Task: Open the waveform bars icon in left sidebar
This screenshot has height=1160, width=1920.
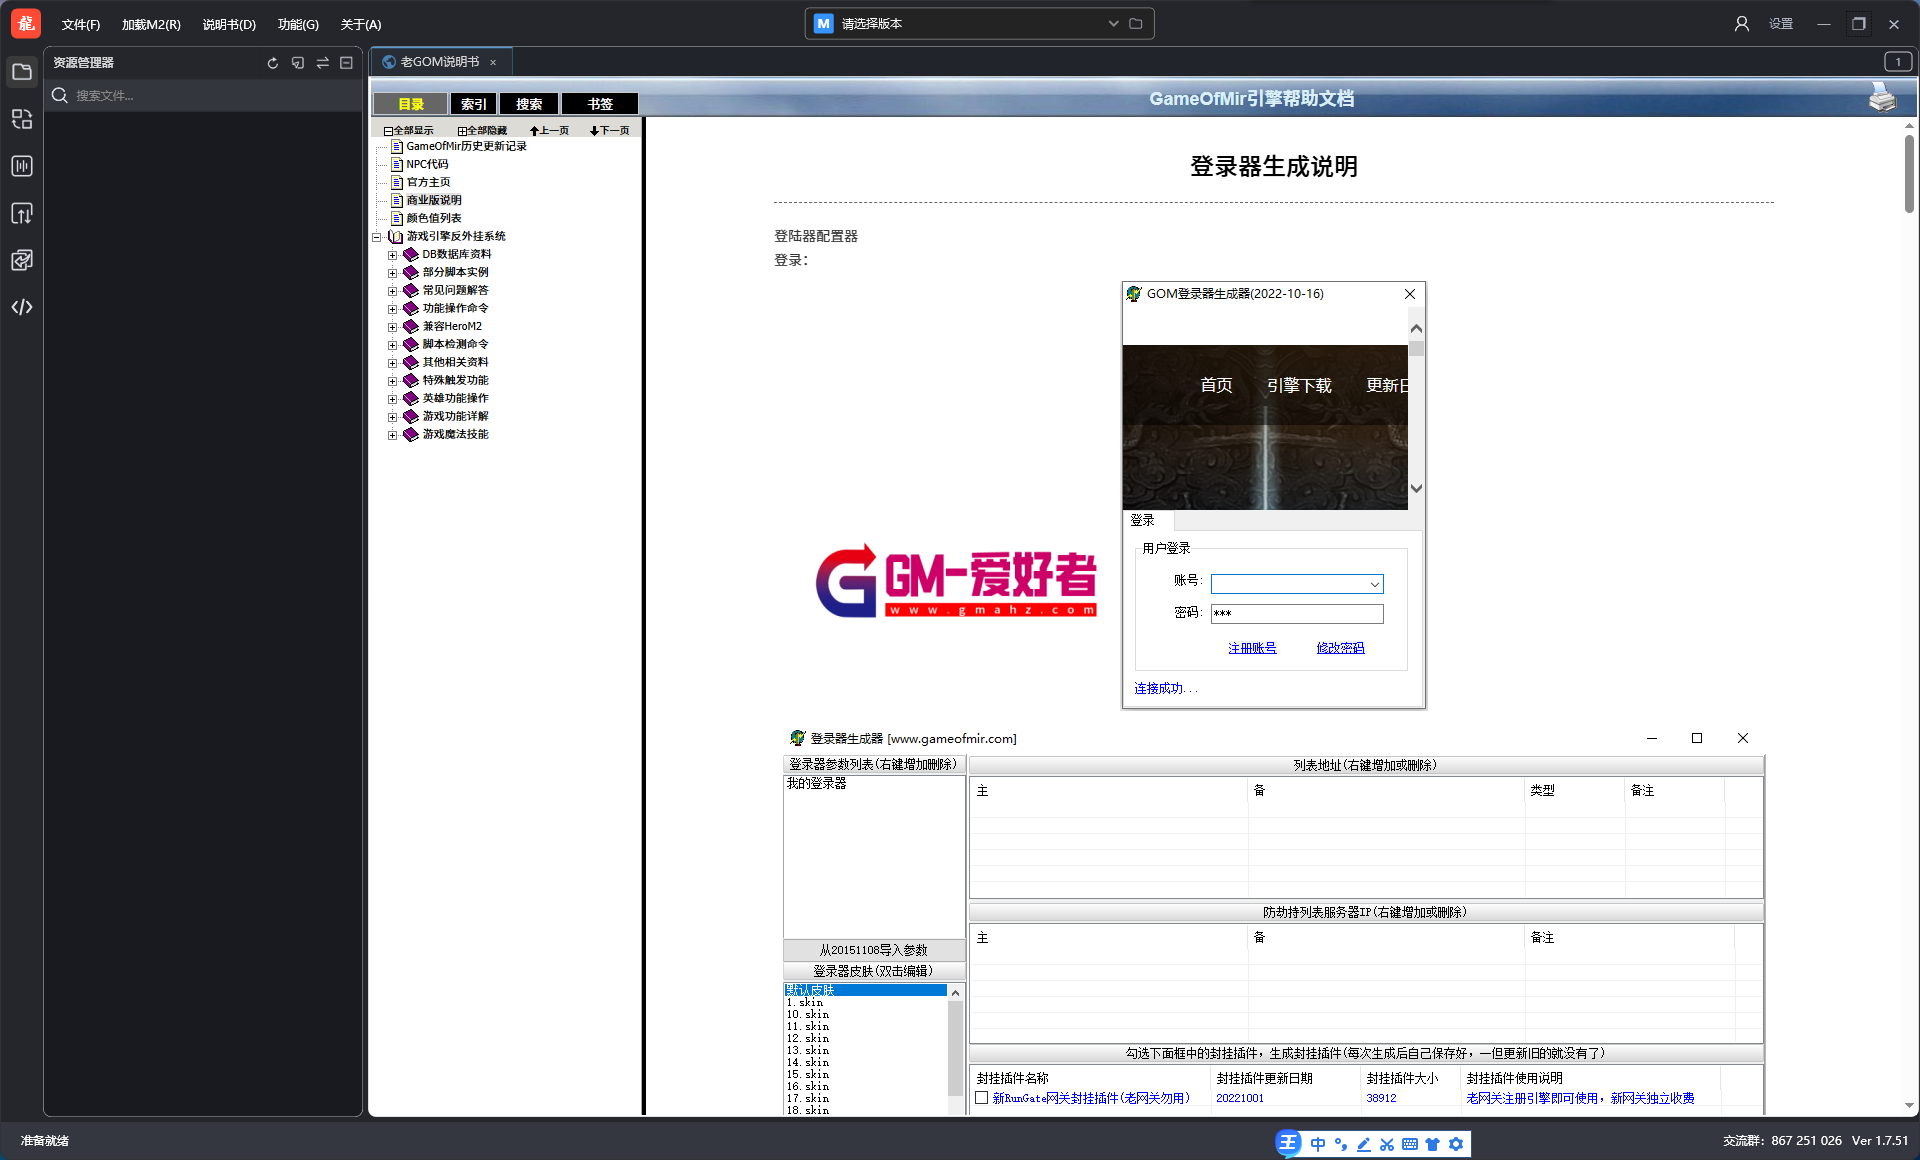Action: (x=22, y=166)
